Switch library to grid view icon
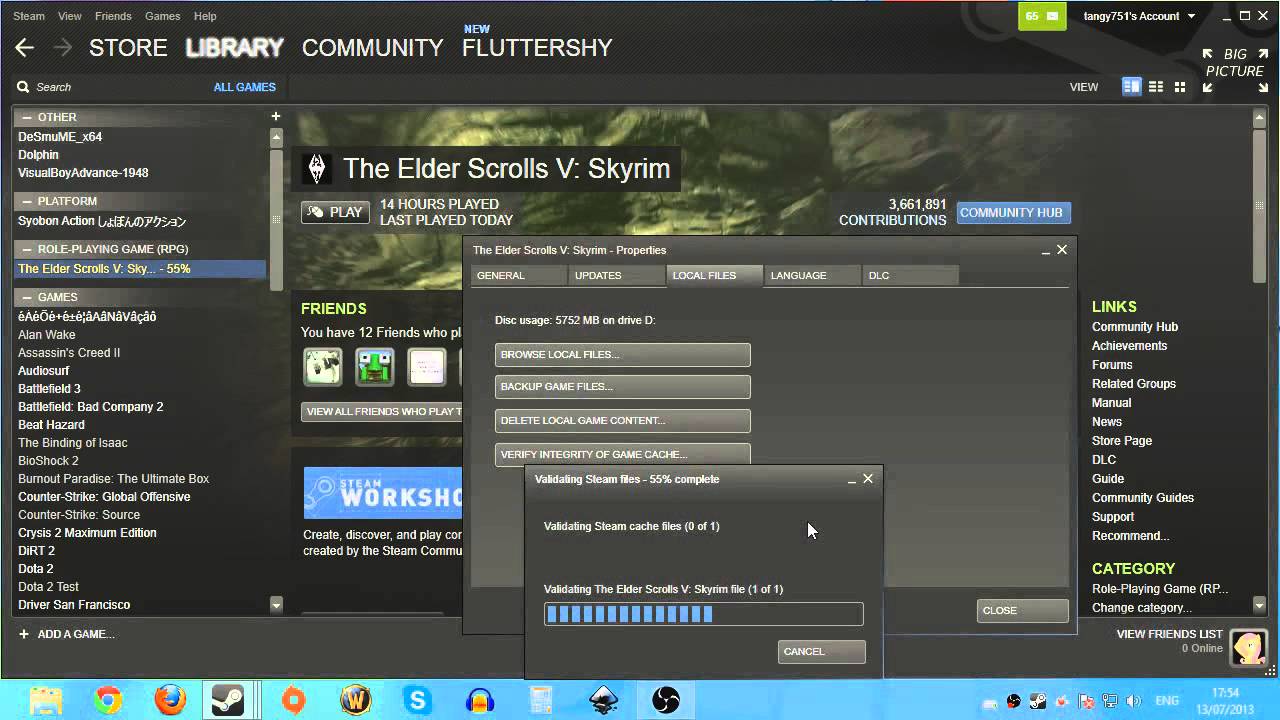Image resolution: width=1280 pixels, height=720 pixels. pyautogui.click(x=1180, y=87)
